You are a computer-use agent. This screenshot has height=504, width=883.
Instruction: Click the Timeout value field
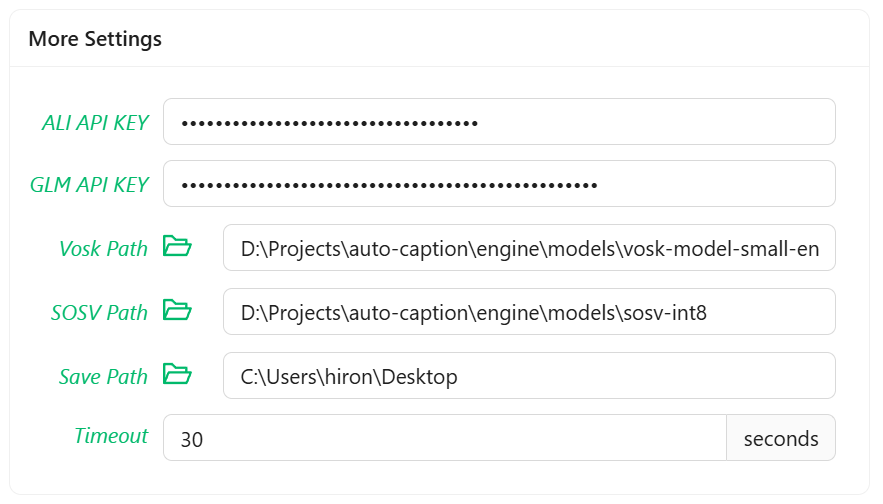[x=444, y=438]
